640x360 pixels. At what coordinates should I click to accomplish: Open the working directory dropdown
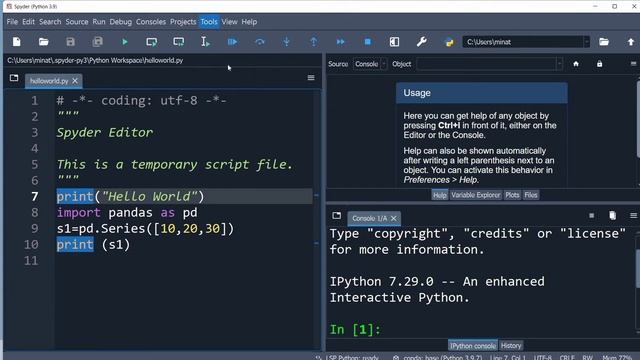pyautogui.click(x=587, y=42)
